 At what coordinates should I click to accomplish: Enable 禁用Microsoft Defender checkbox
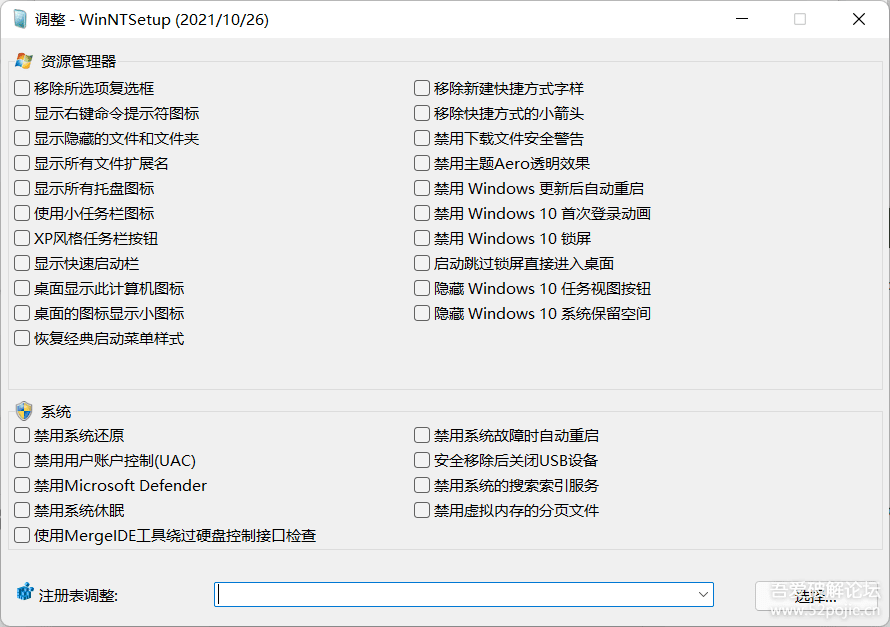[x=22, y=485]
